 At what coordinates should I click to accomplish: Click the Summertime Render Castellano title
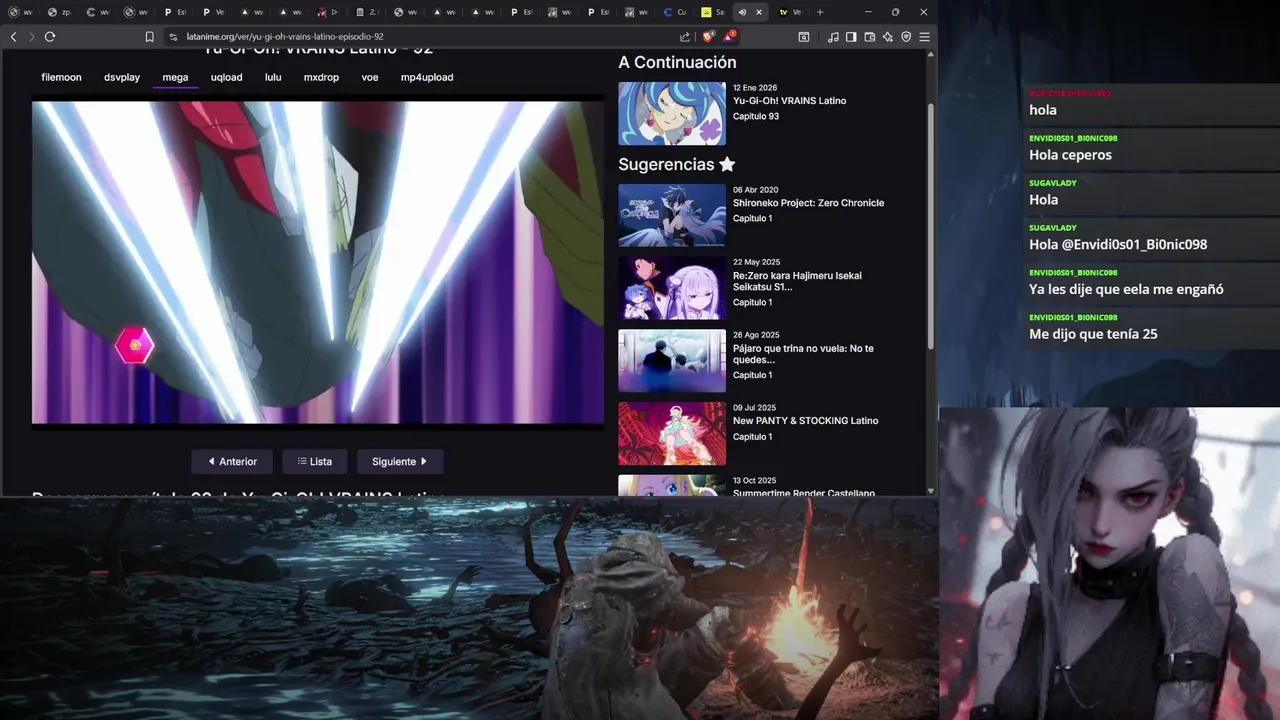[803, 493]
